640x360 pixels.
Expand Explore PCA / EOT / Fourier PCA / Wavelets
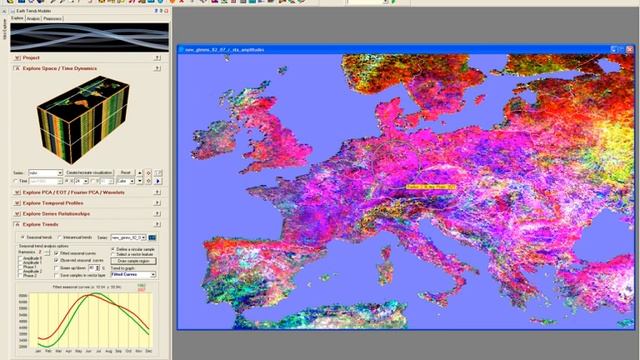coord(17,192)
